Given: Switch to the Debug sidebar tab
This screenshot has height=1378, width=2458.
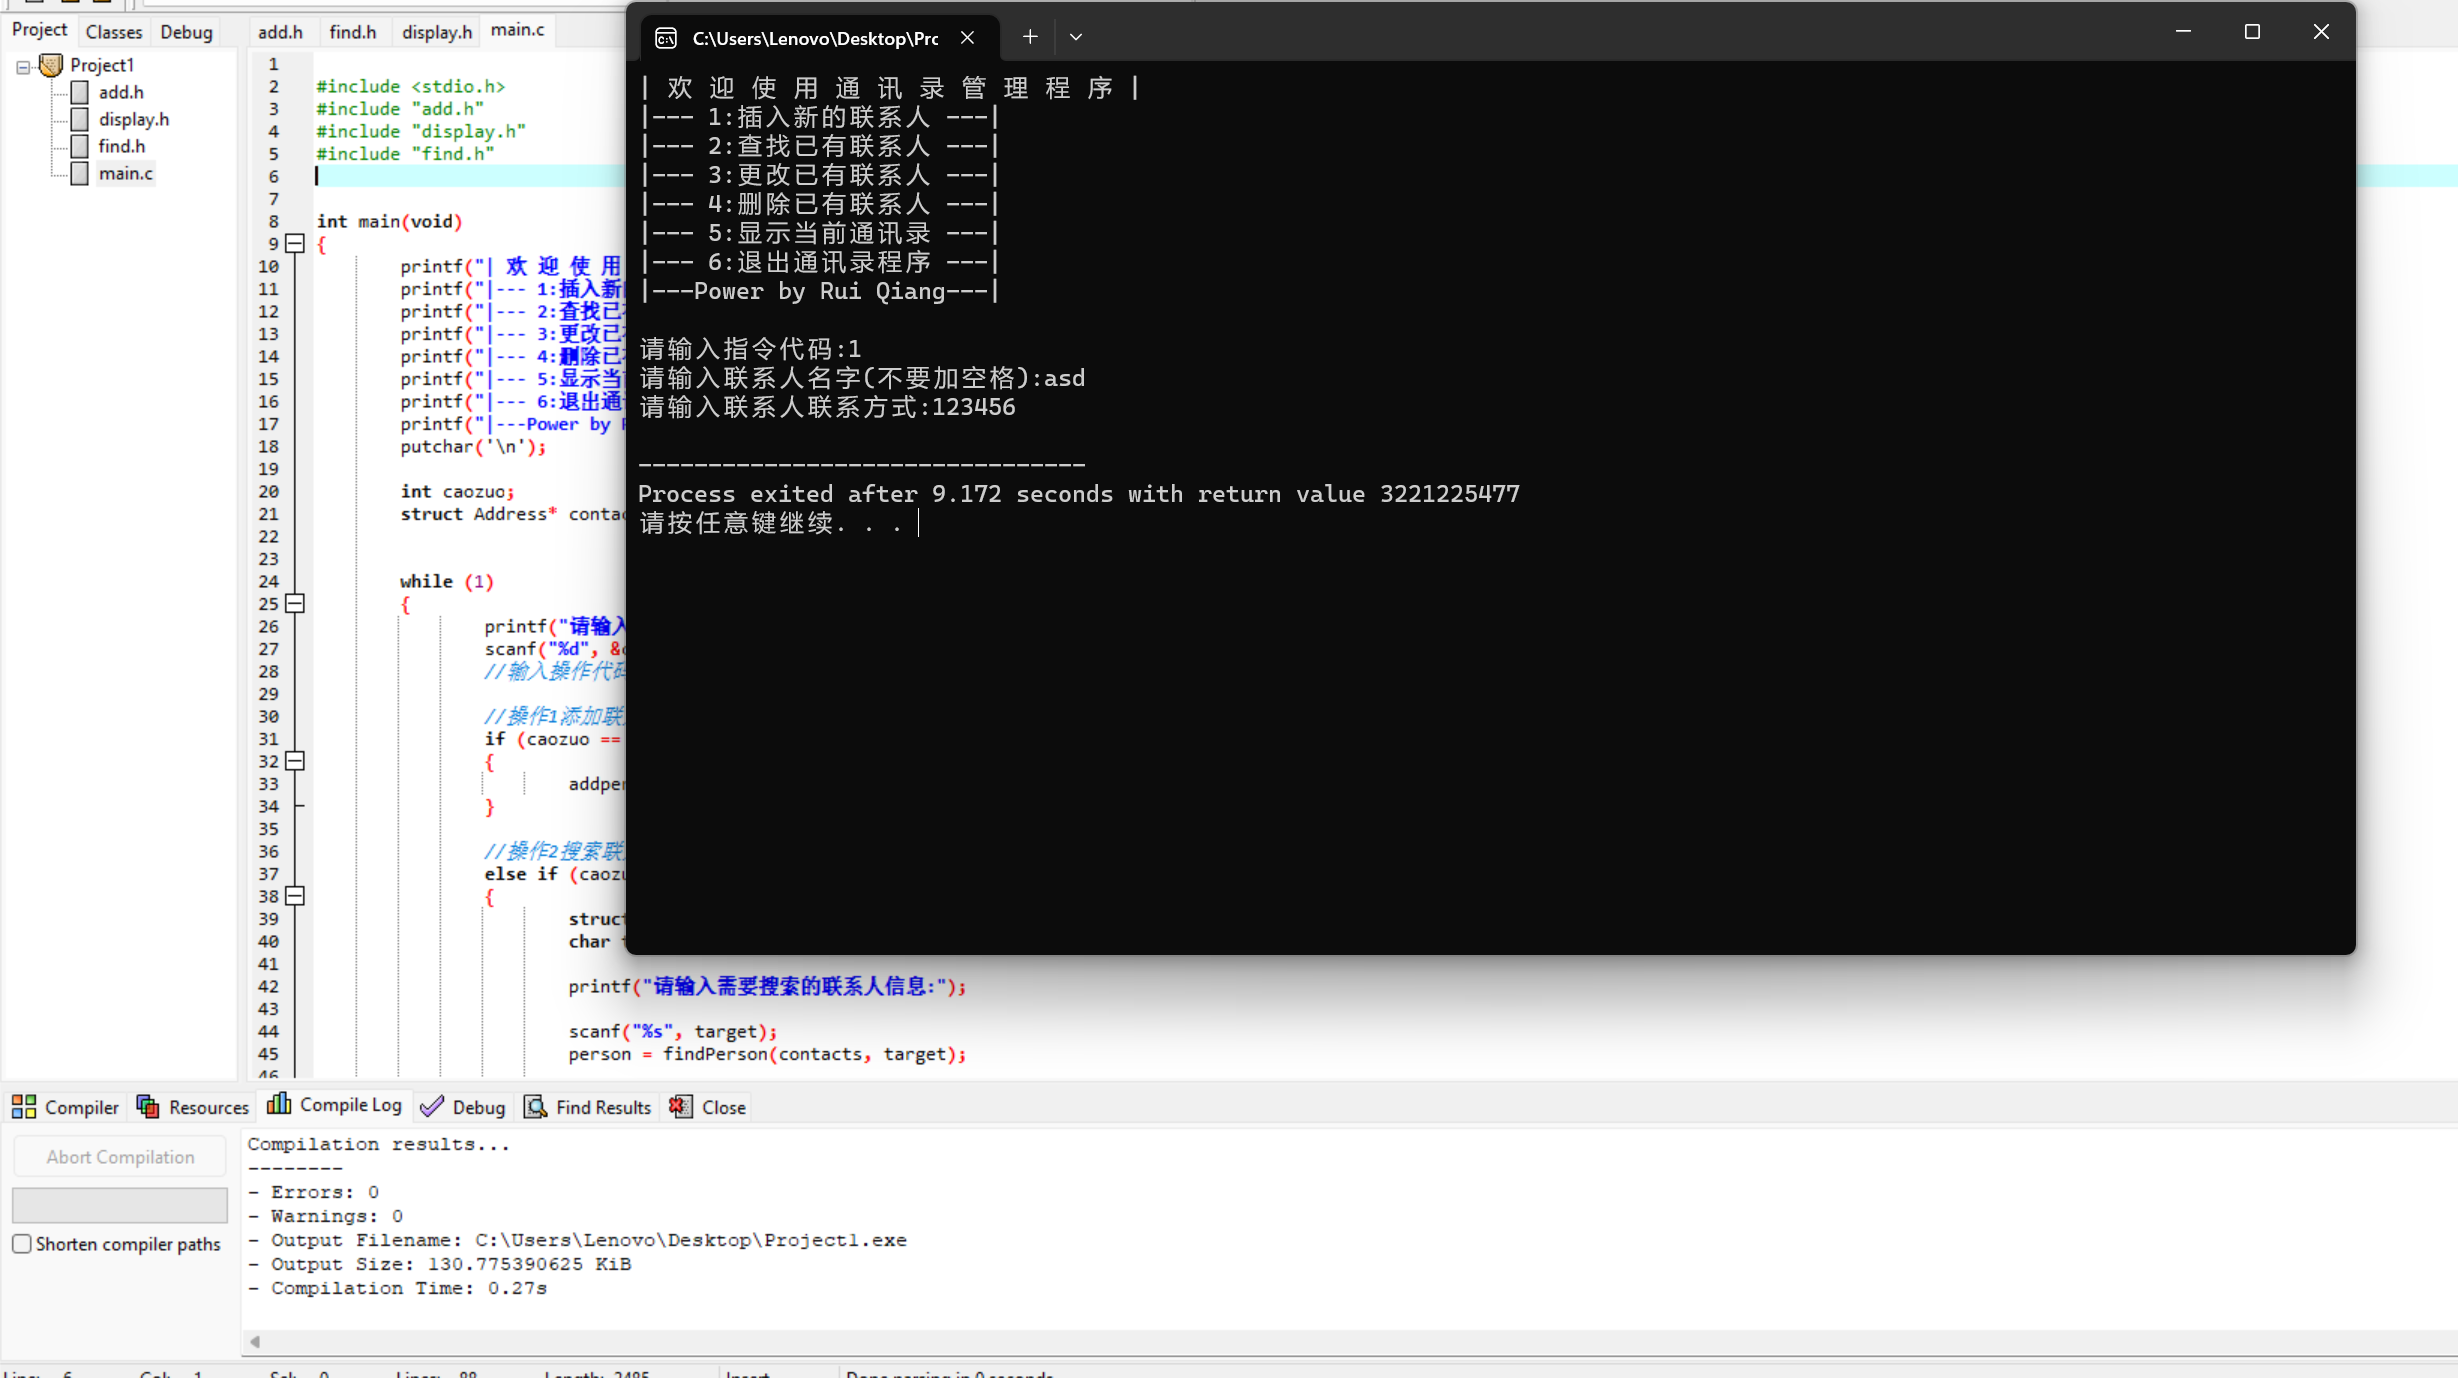Looking at the screenshot, I should click(x=186, y=32).
